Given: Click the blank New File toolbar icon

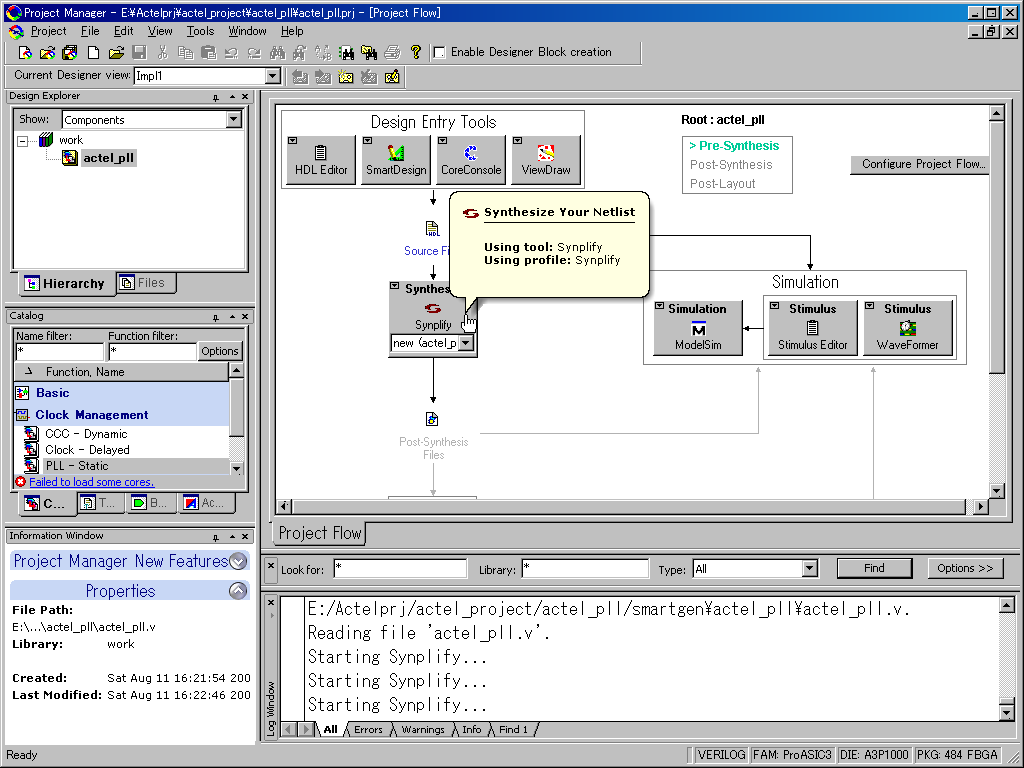Looking at the screenshot, I should click(93, 52).
